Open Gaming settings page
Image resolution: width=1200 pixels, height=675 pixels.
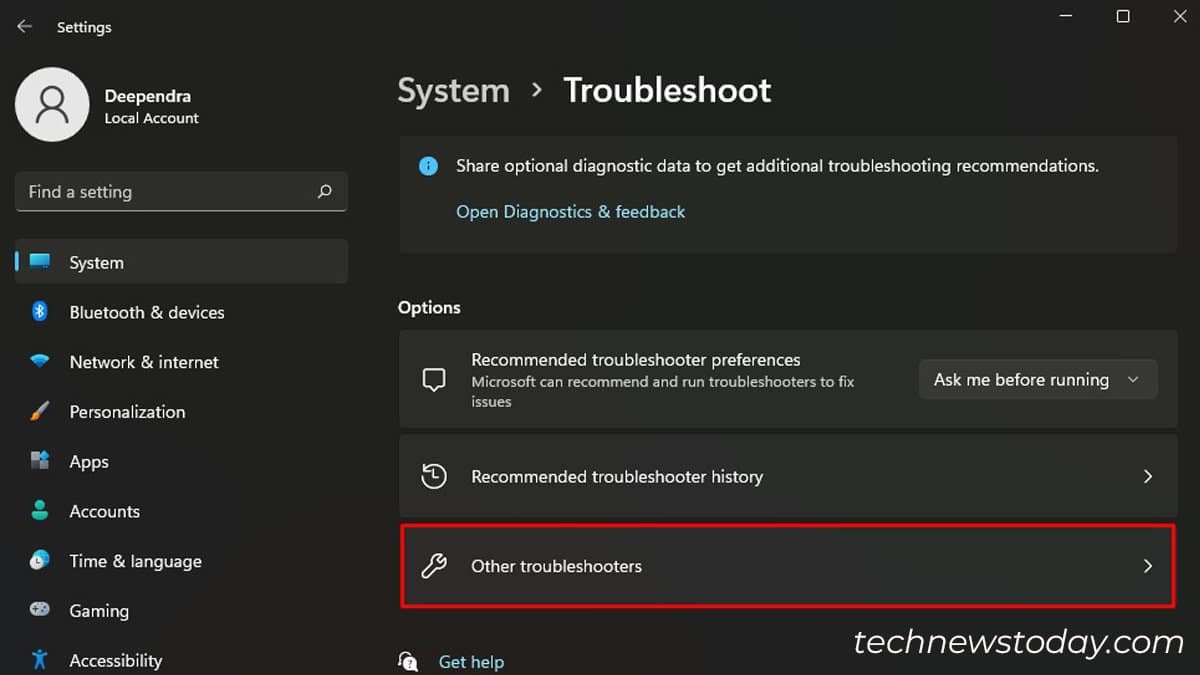[x=99, y=611]
